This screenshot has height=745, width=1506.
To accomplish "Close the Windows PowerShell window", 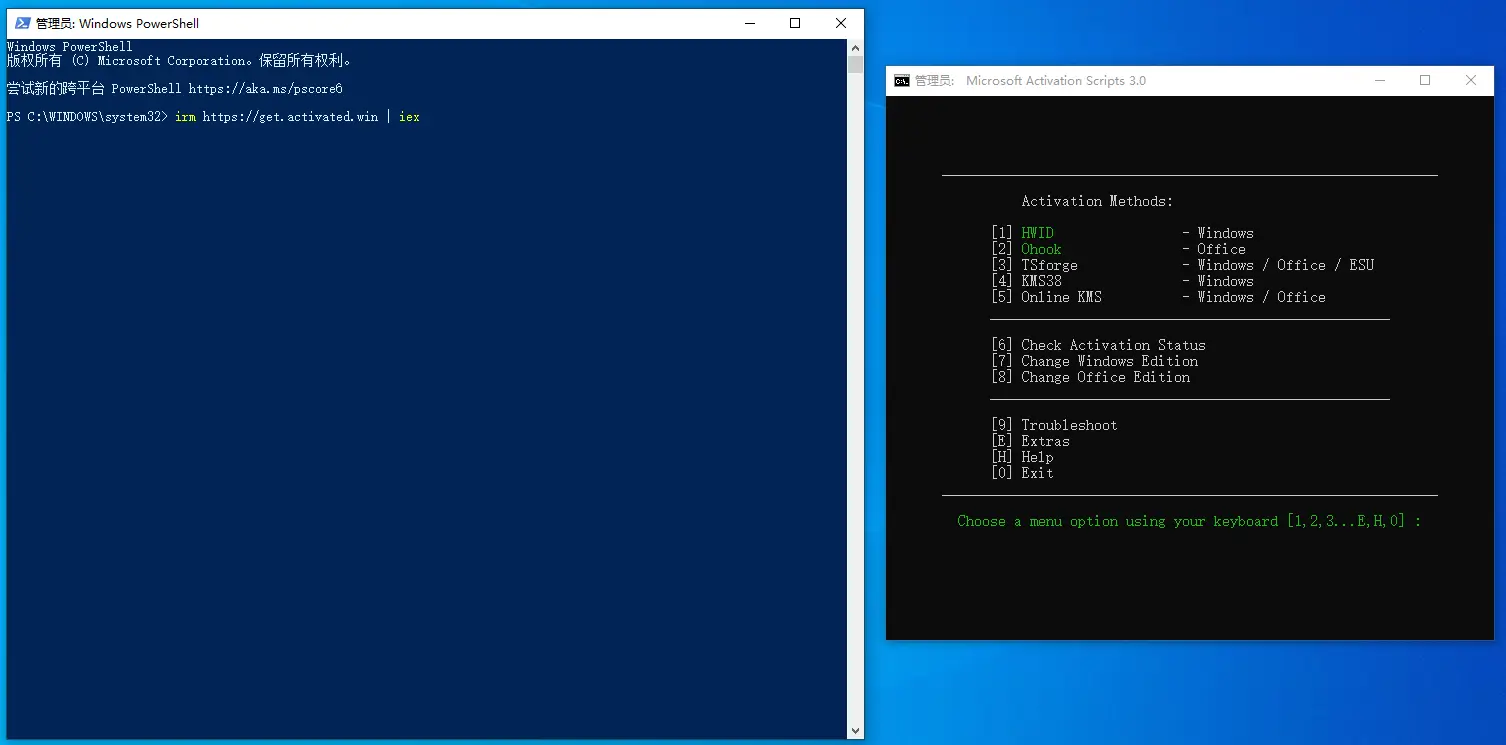I will point(841,23).
